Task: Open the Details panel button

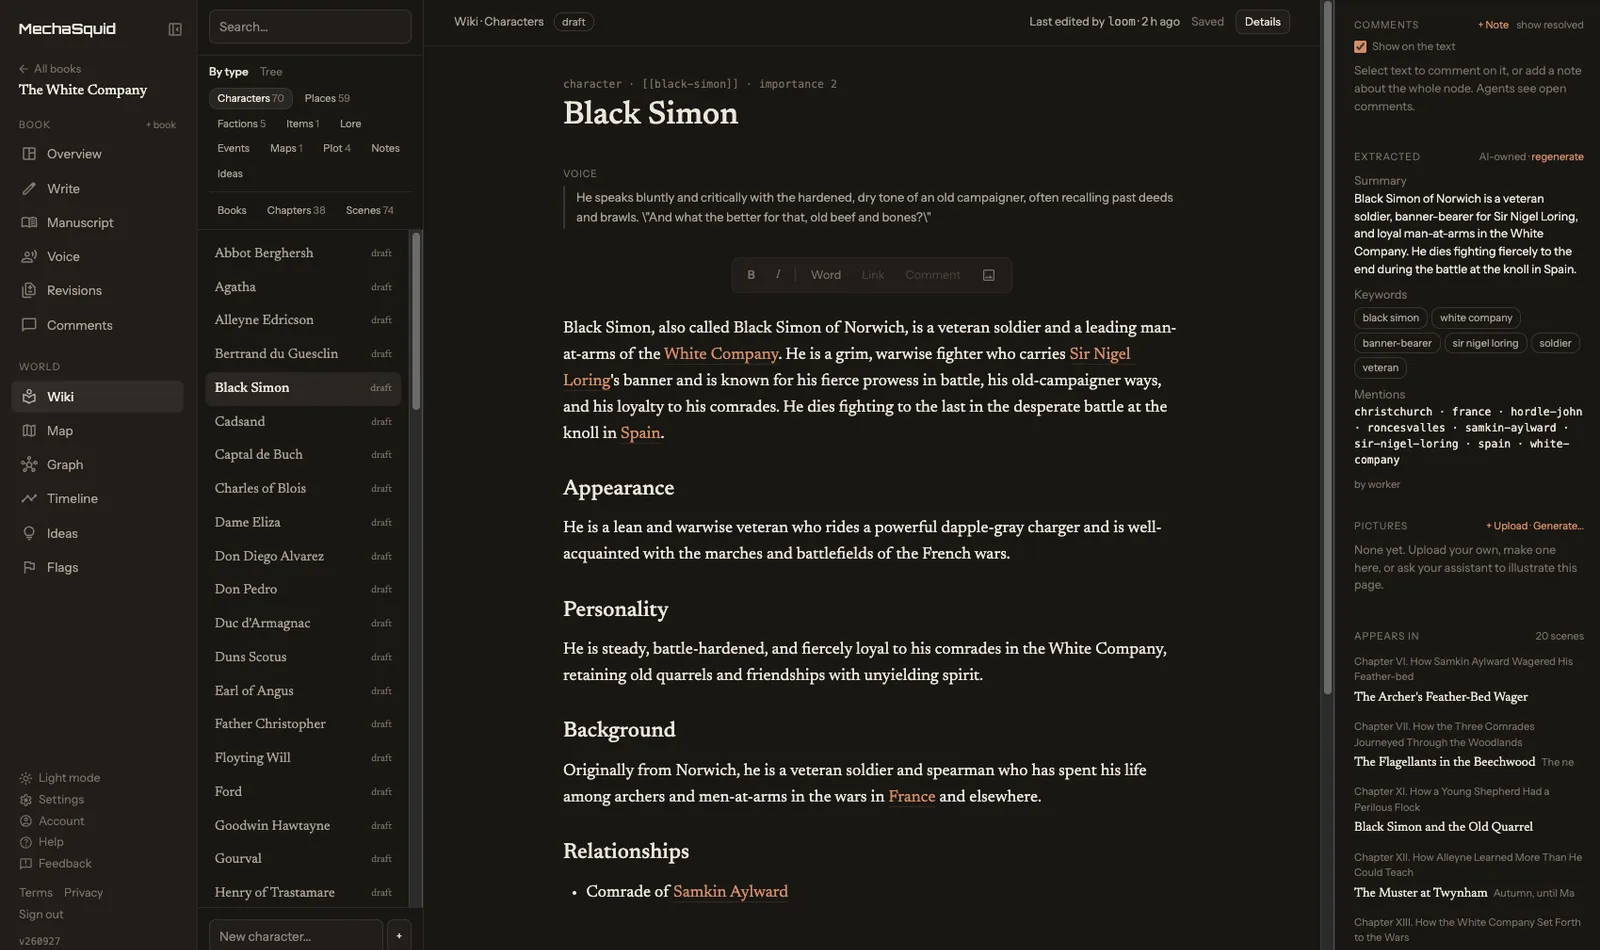Action: [1262, 22]
